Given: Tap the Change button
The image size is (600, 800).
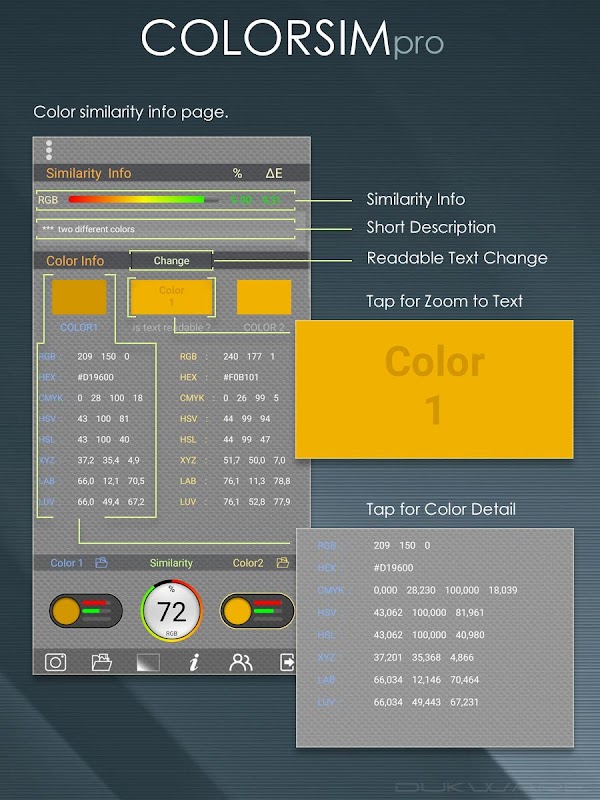Looking at the screenshot, I should tap(171, 261).
